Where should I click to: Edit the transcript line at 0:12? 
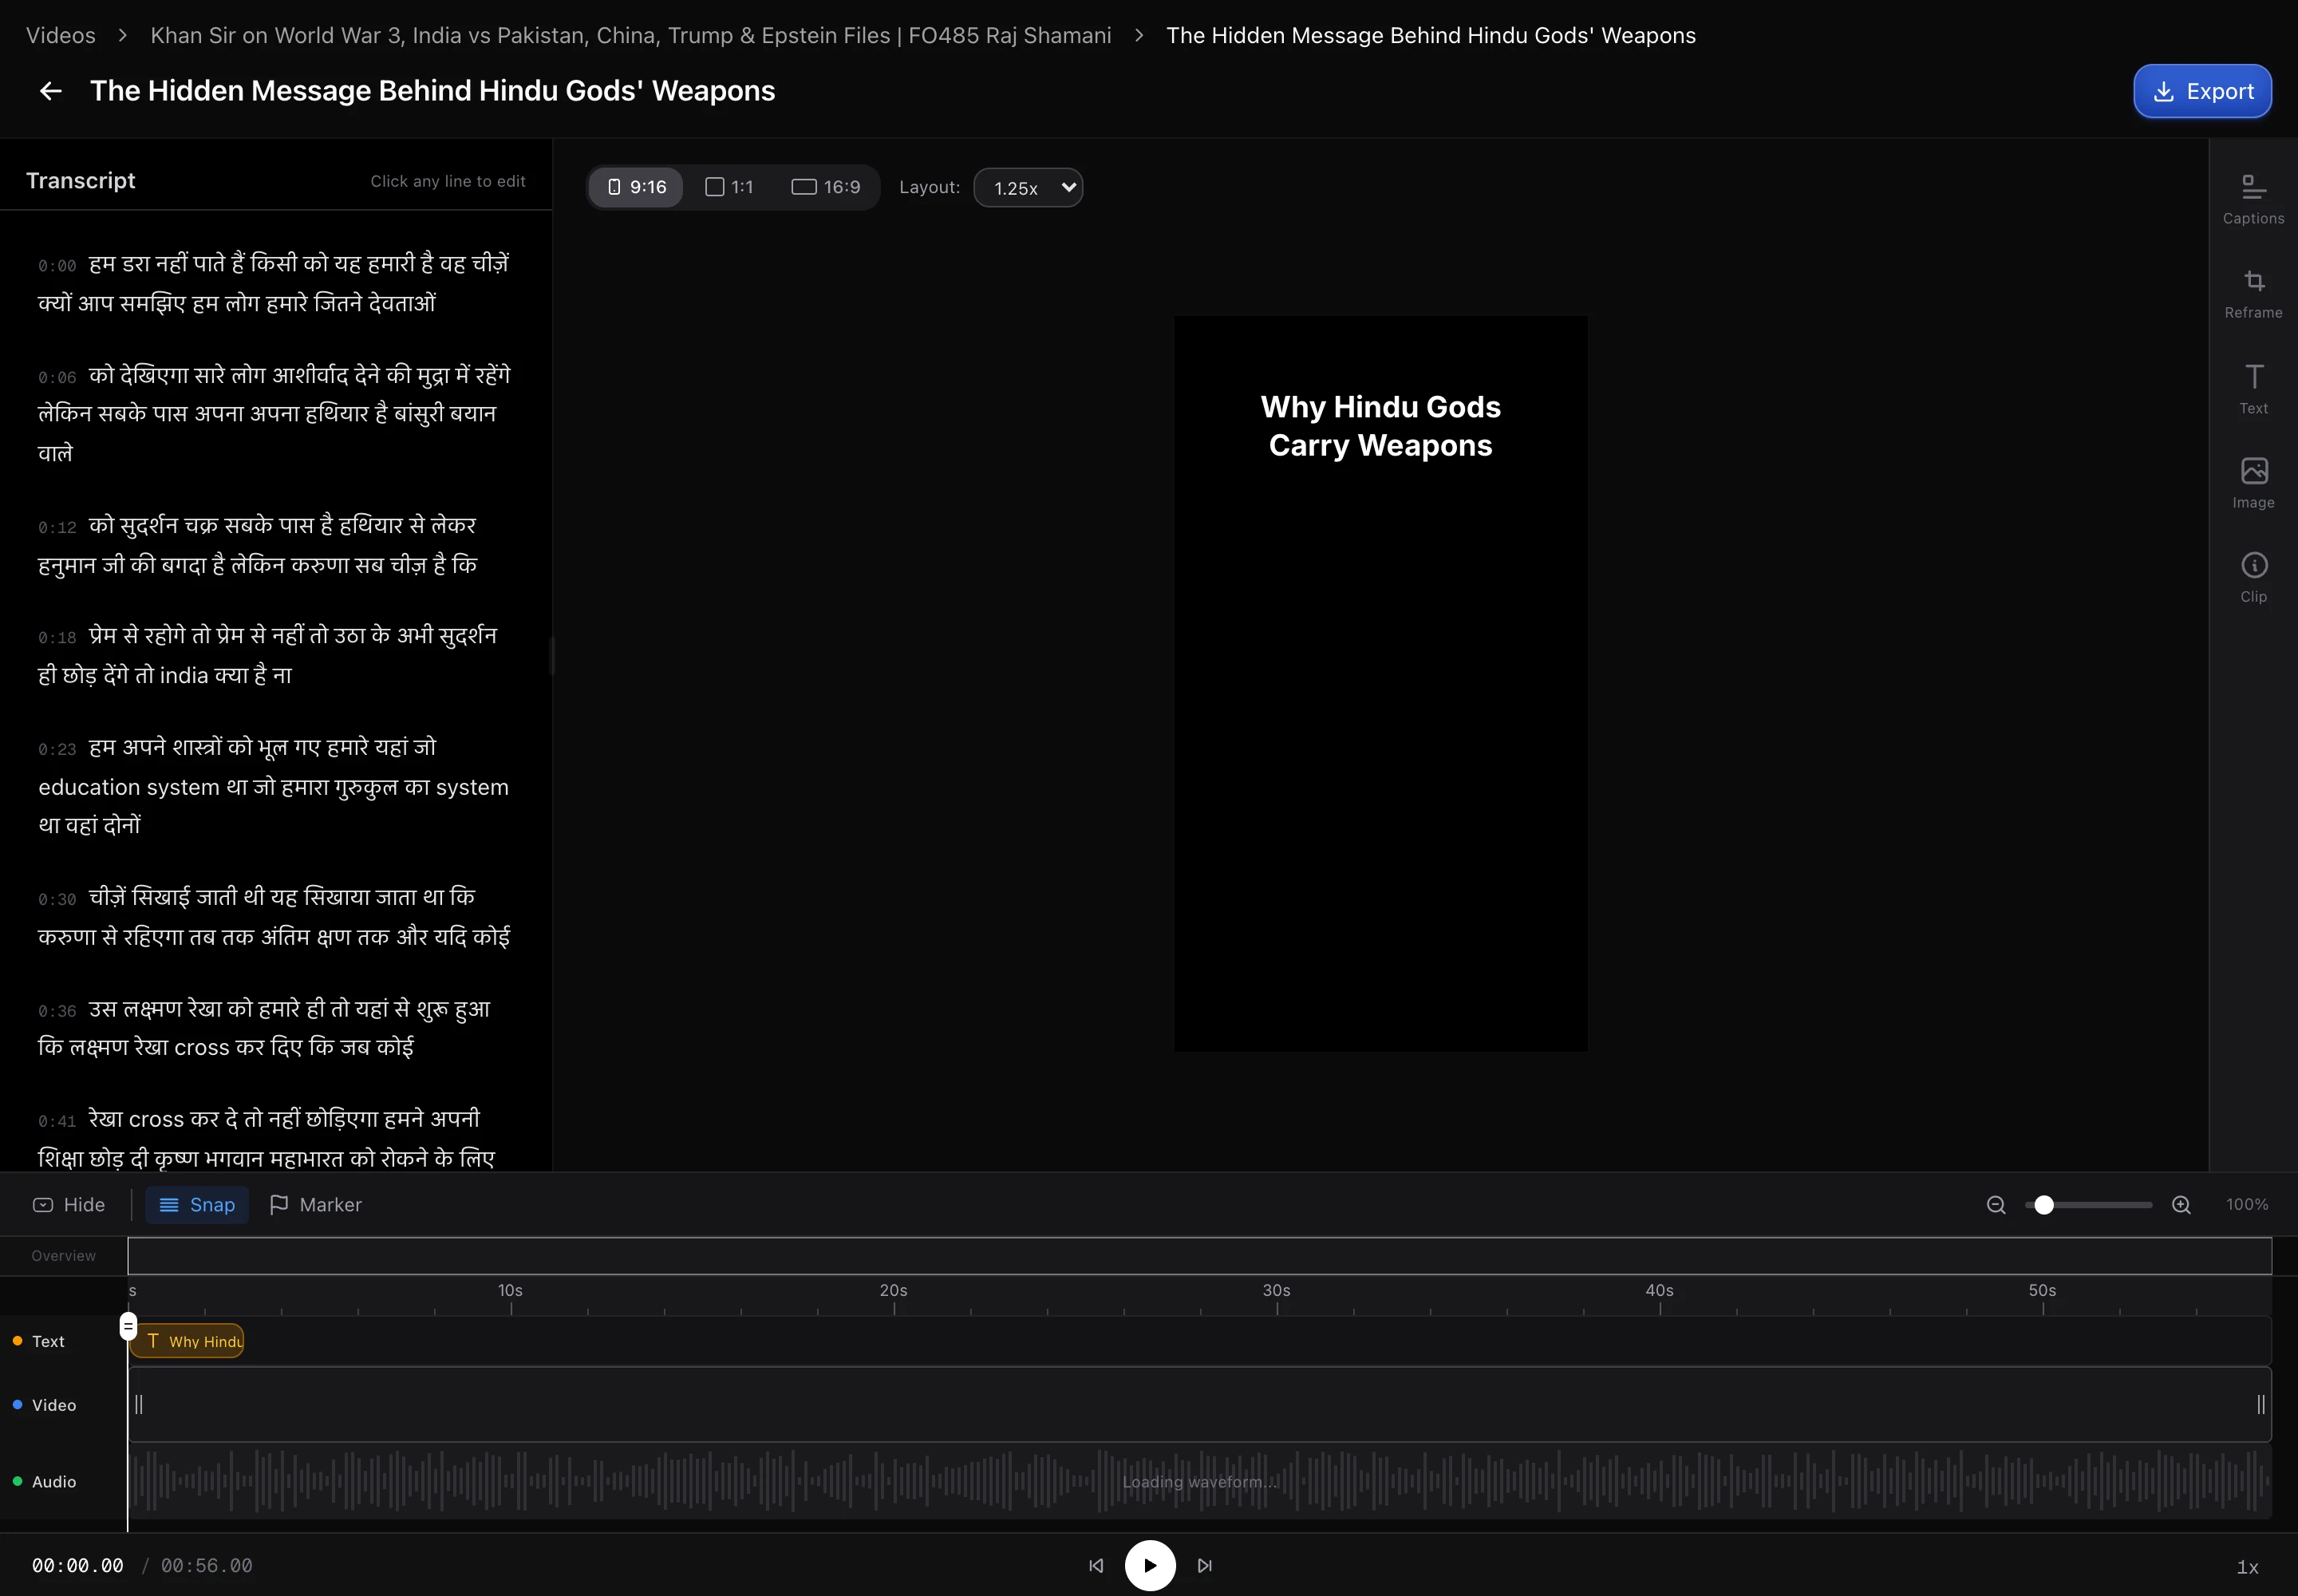point(275,544)
